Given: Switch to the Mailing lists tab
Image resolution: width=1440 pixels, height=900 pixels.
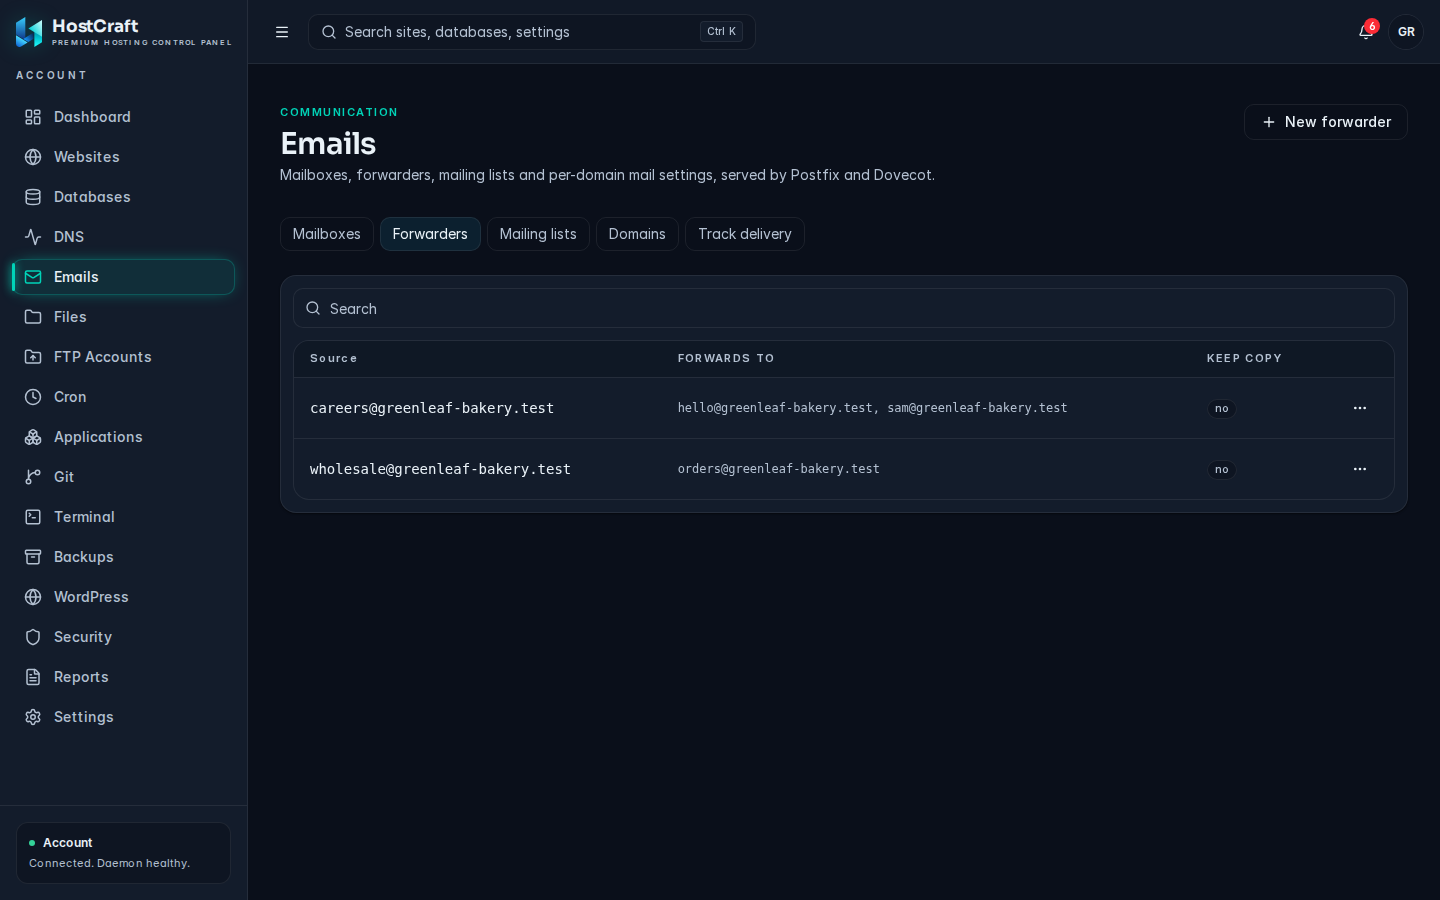Looking at the screenshot, I should (538, 234).
